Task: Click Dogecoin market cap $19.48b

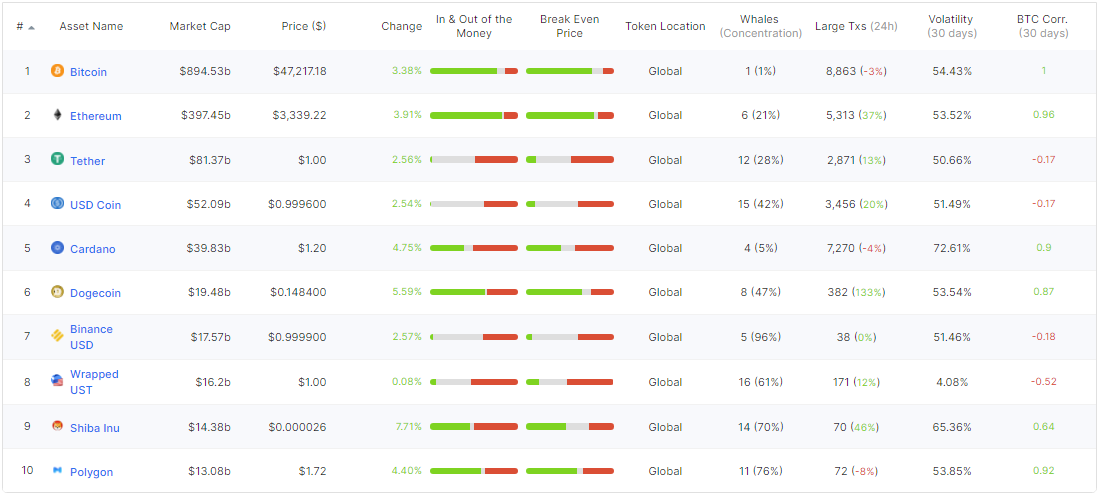Action: point(209,291)
